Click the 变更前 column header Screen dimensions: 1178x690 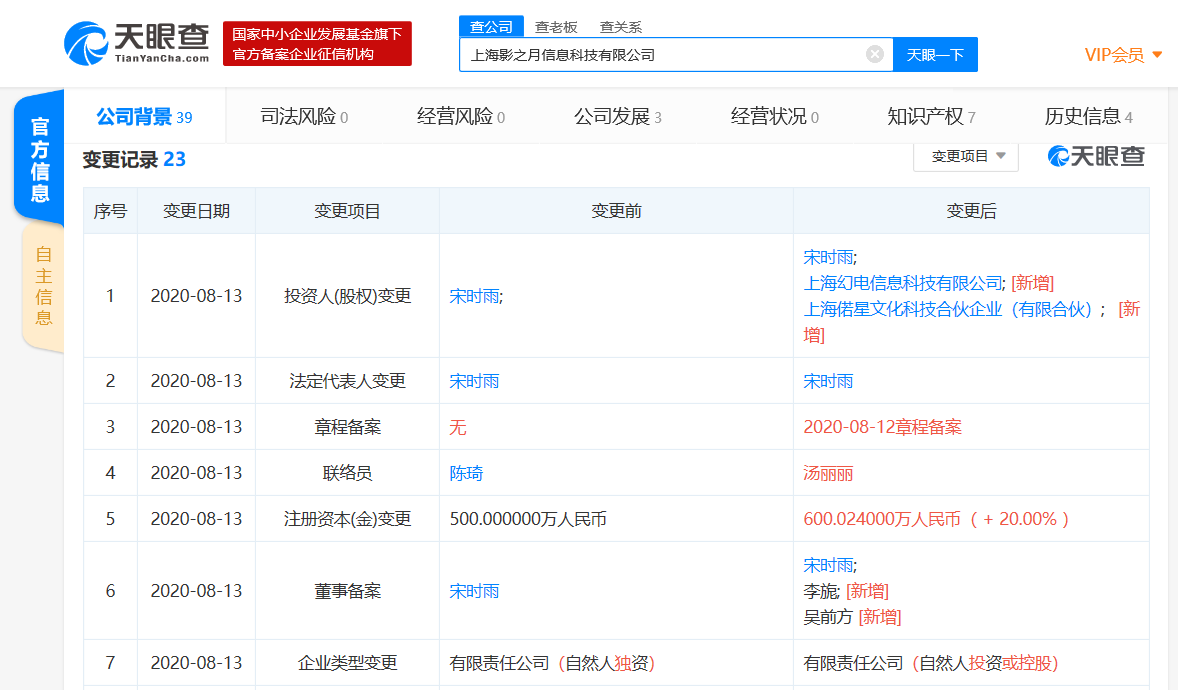616,211
